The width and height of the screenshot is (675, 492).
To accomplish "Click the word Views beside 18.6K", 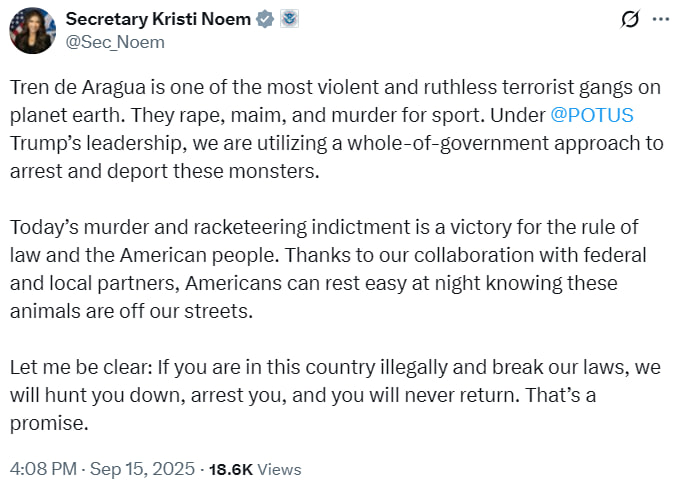I will pos(279,470).
